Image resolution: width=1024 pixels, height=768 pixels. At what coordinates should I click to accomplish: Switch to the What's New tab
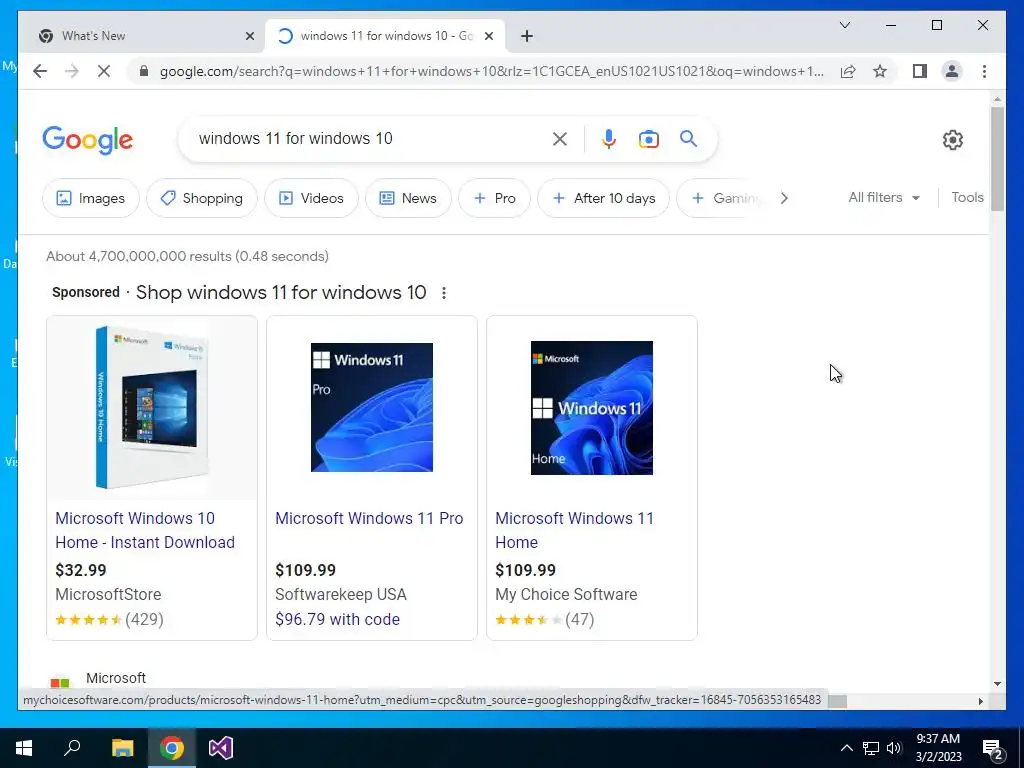(146, 36)
